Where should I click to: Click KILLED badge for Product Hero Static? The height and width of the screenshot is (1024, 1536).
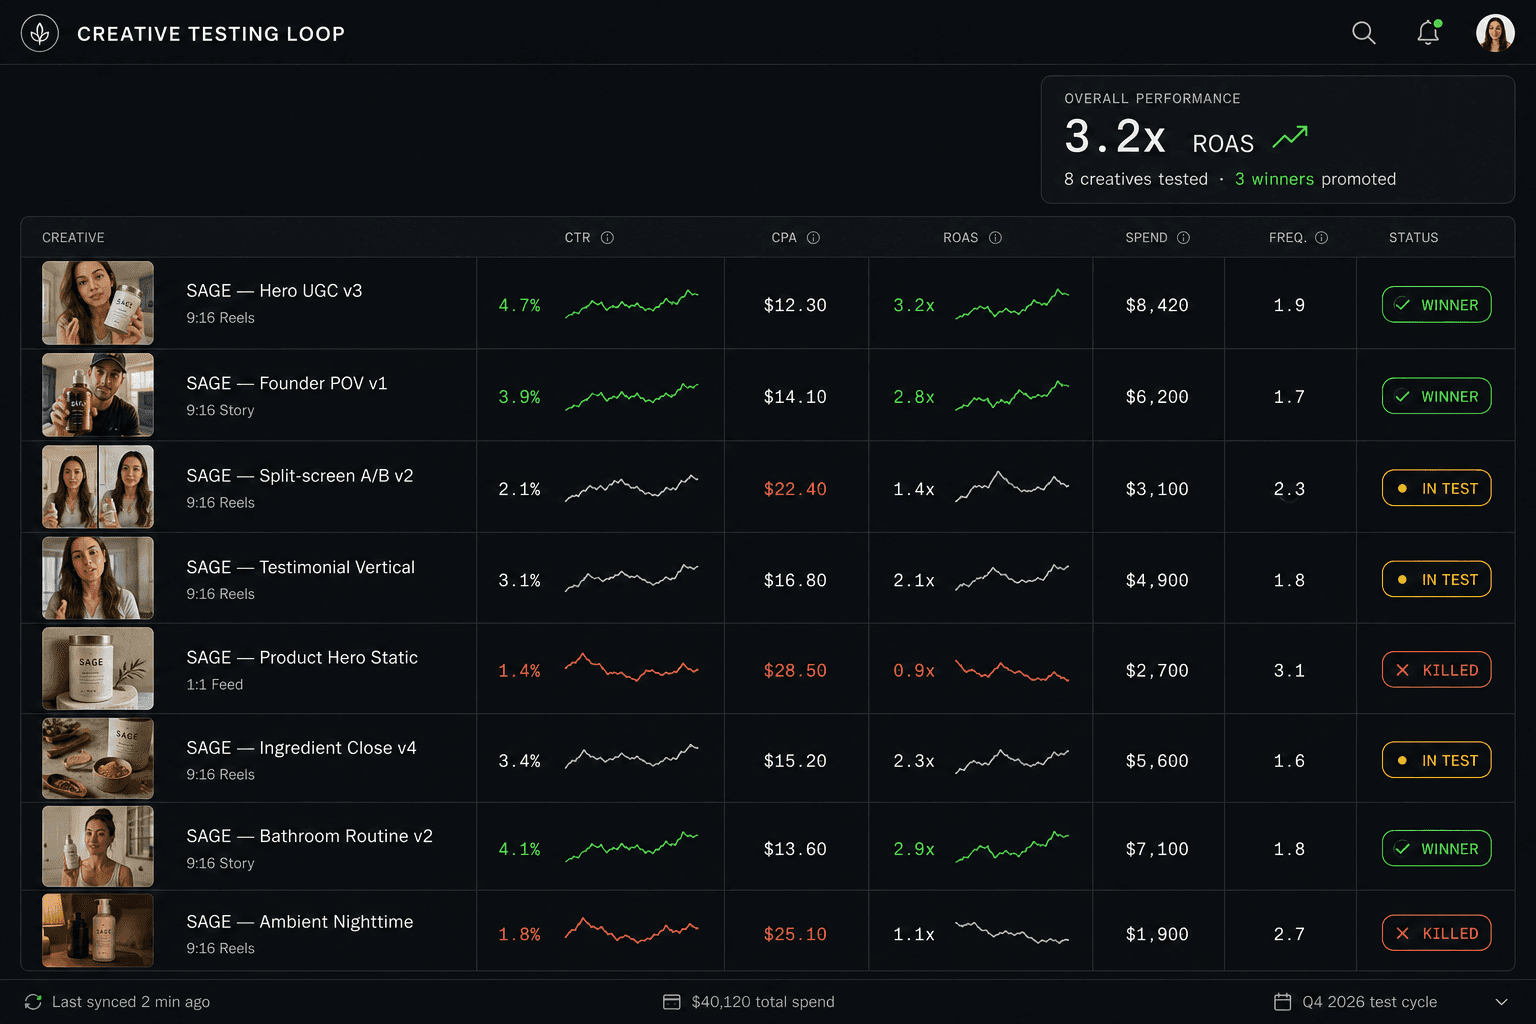tap(1436, 670)
